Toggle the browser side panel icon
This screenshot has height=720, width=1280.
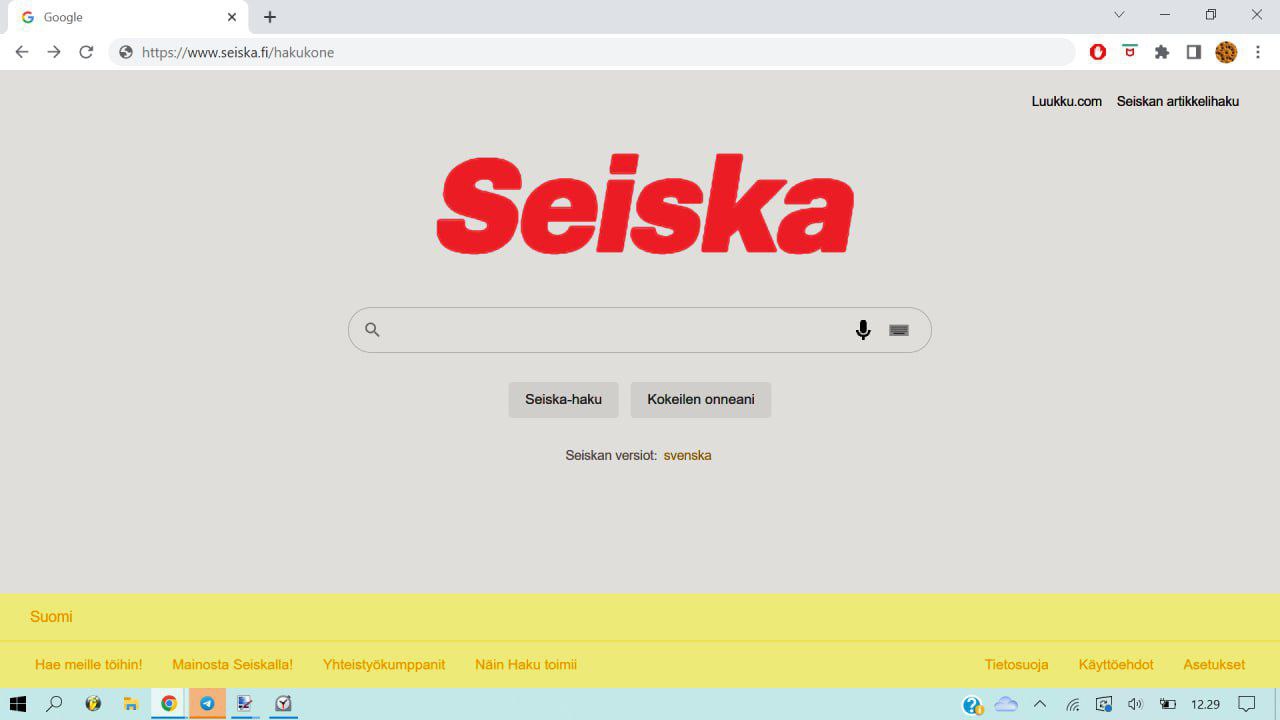[x=1193, y=52]
